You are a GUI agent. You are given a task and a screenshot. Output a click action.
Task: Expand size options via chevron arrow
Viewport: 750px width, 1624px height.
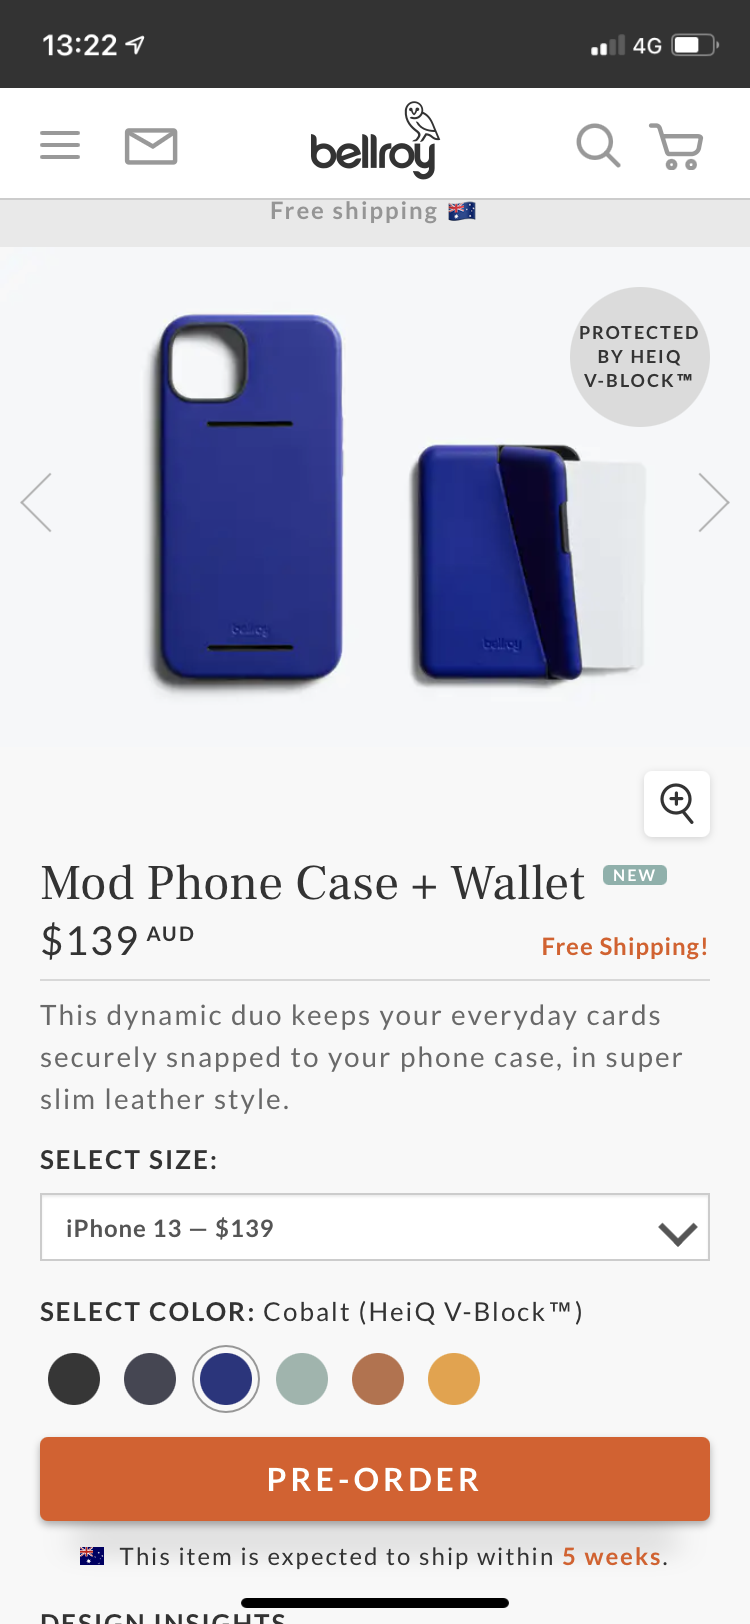pyautogui.click(x=677, y=1234)
